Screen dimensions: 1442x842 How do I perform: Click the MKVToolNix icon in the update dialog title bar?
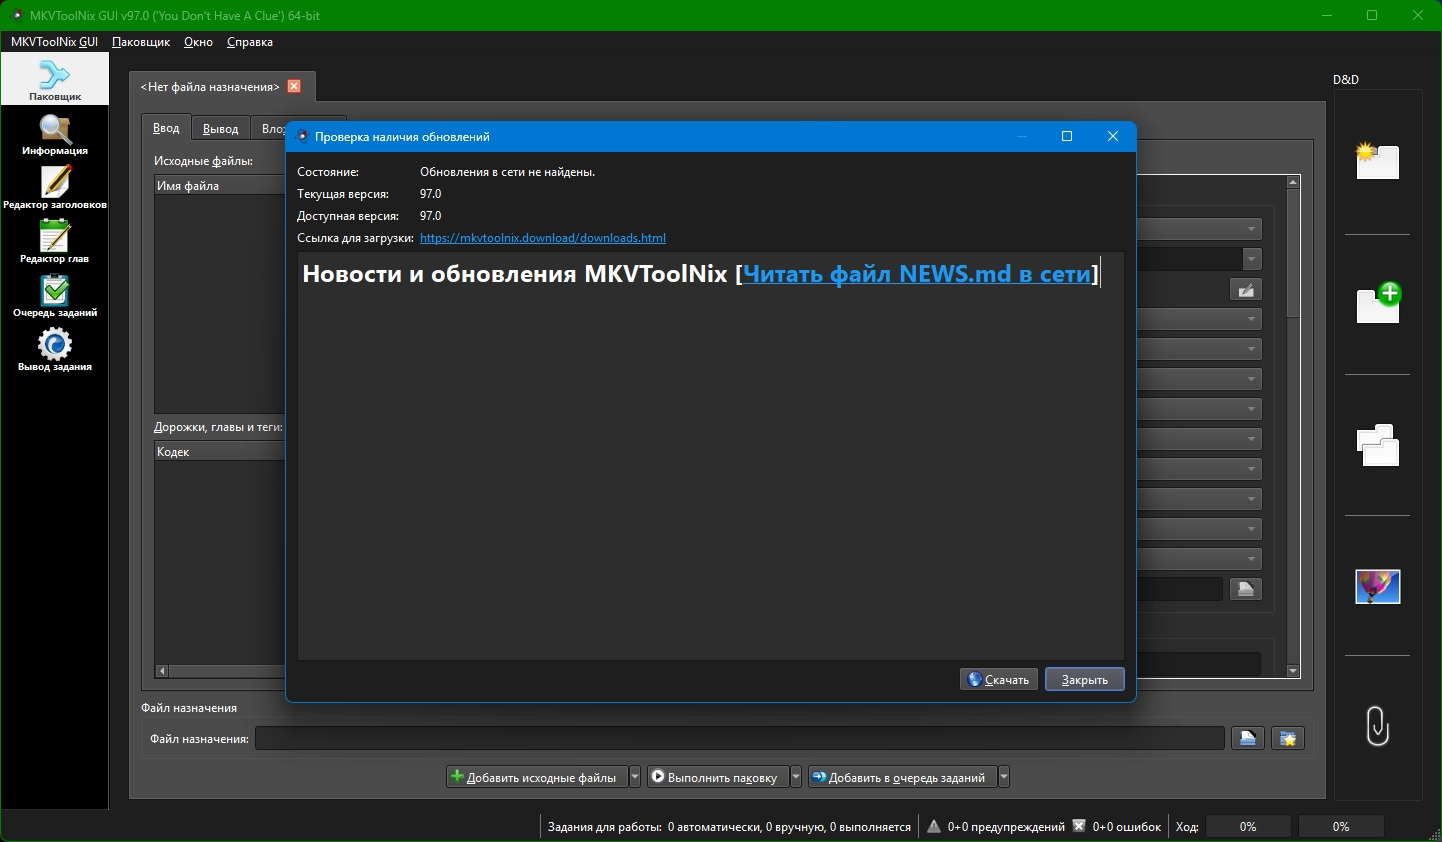click(x=303, y=136)
